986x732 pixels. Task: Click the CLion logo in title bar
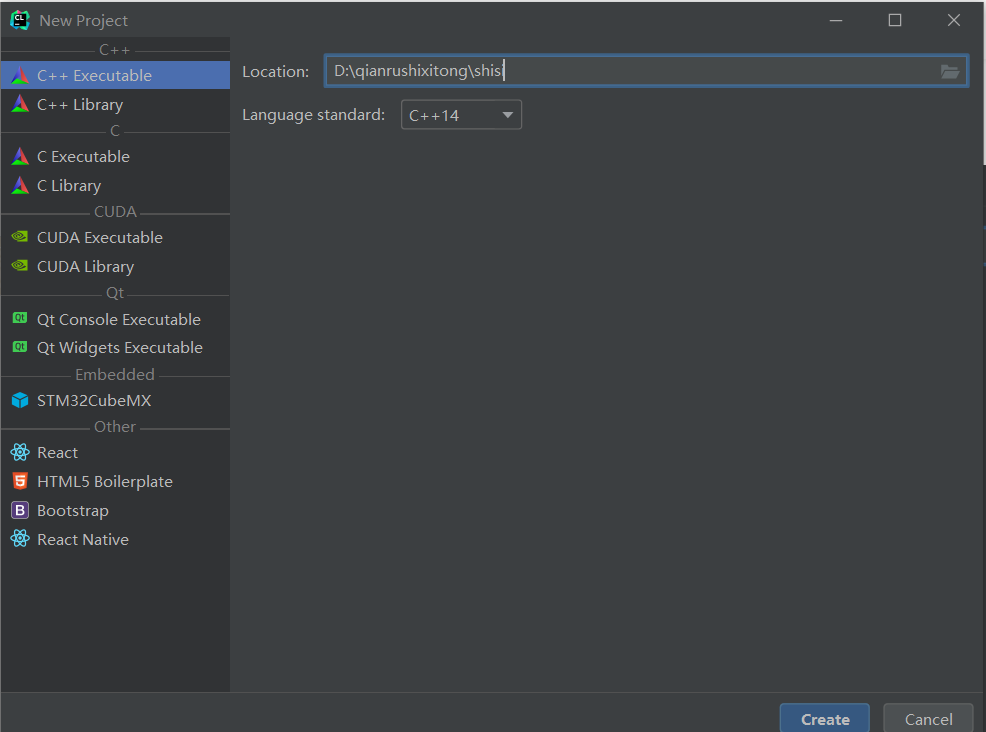point(19,20)
